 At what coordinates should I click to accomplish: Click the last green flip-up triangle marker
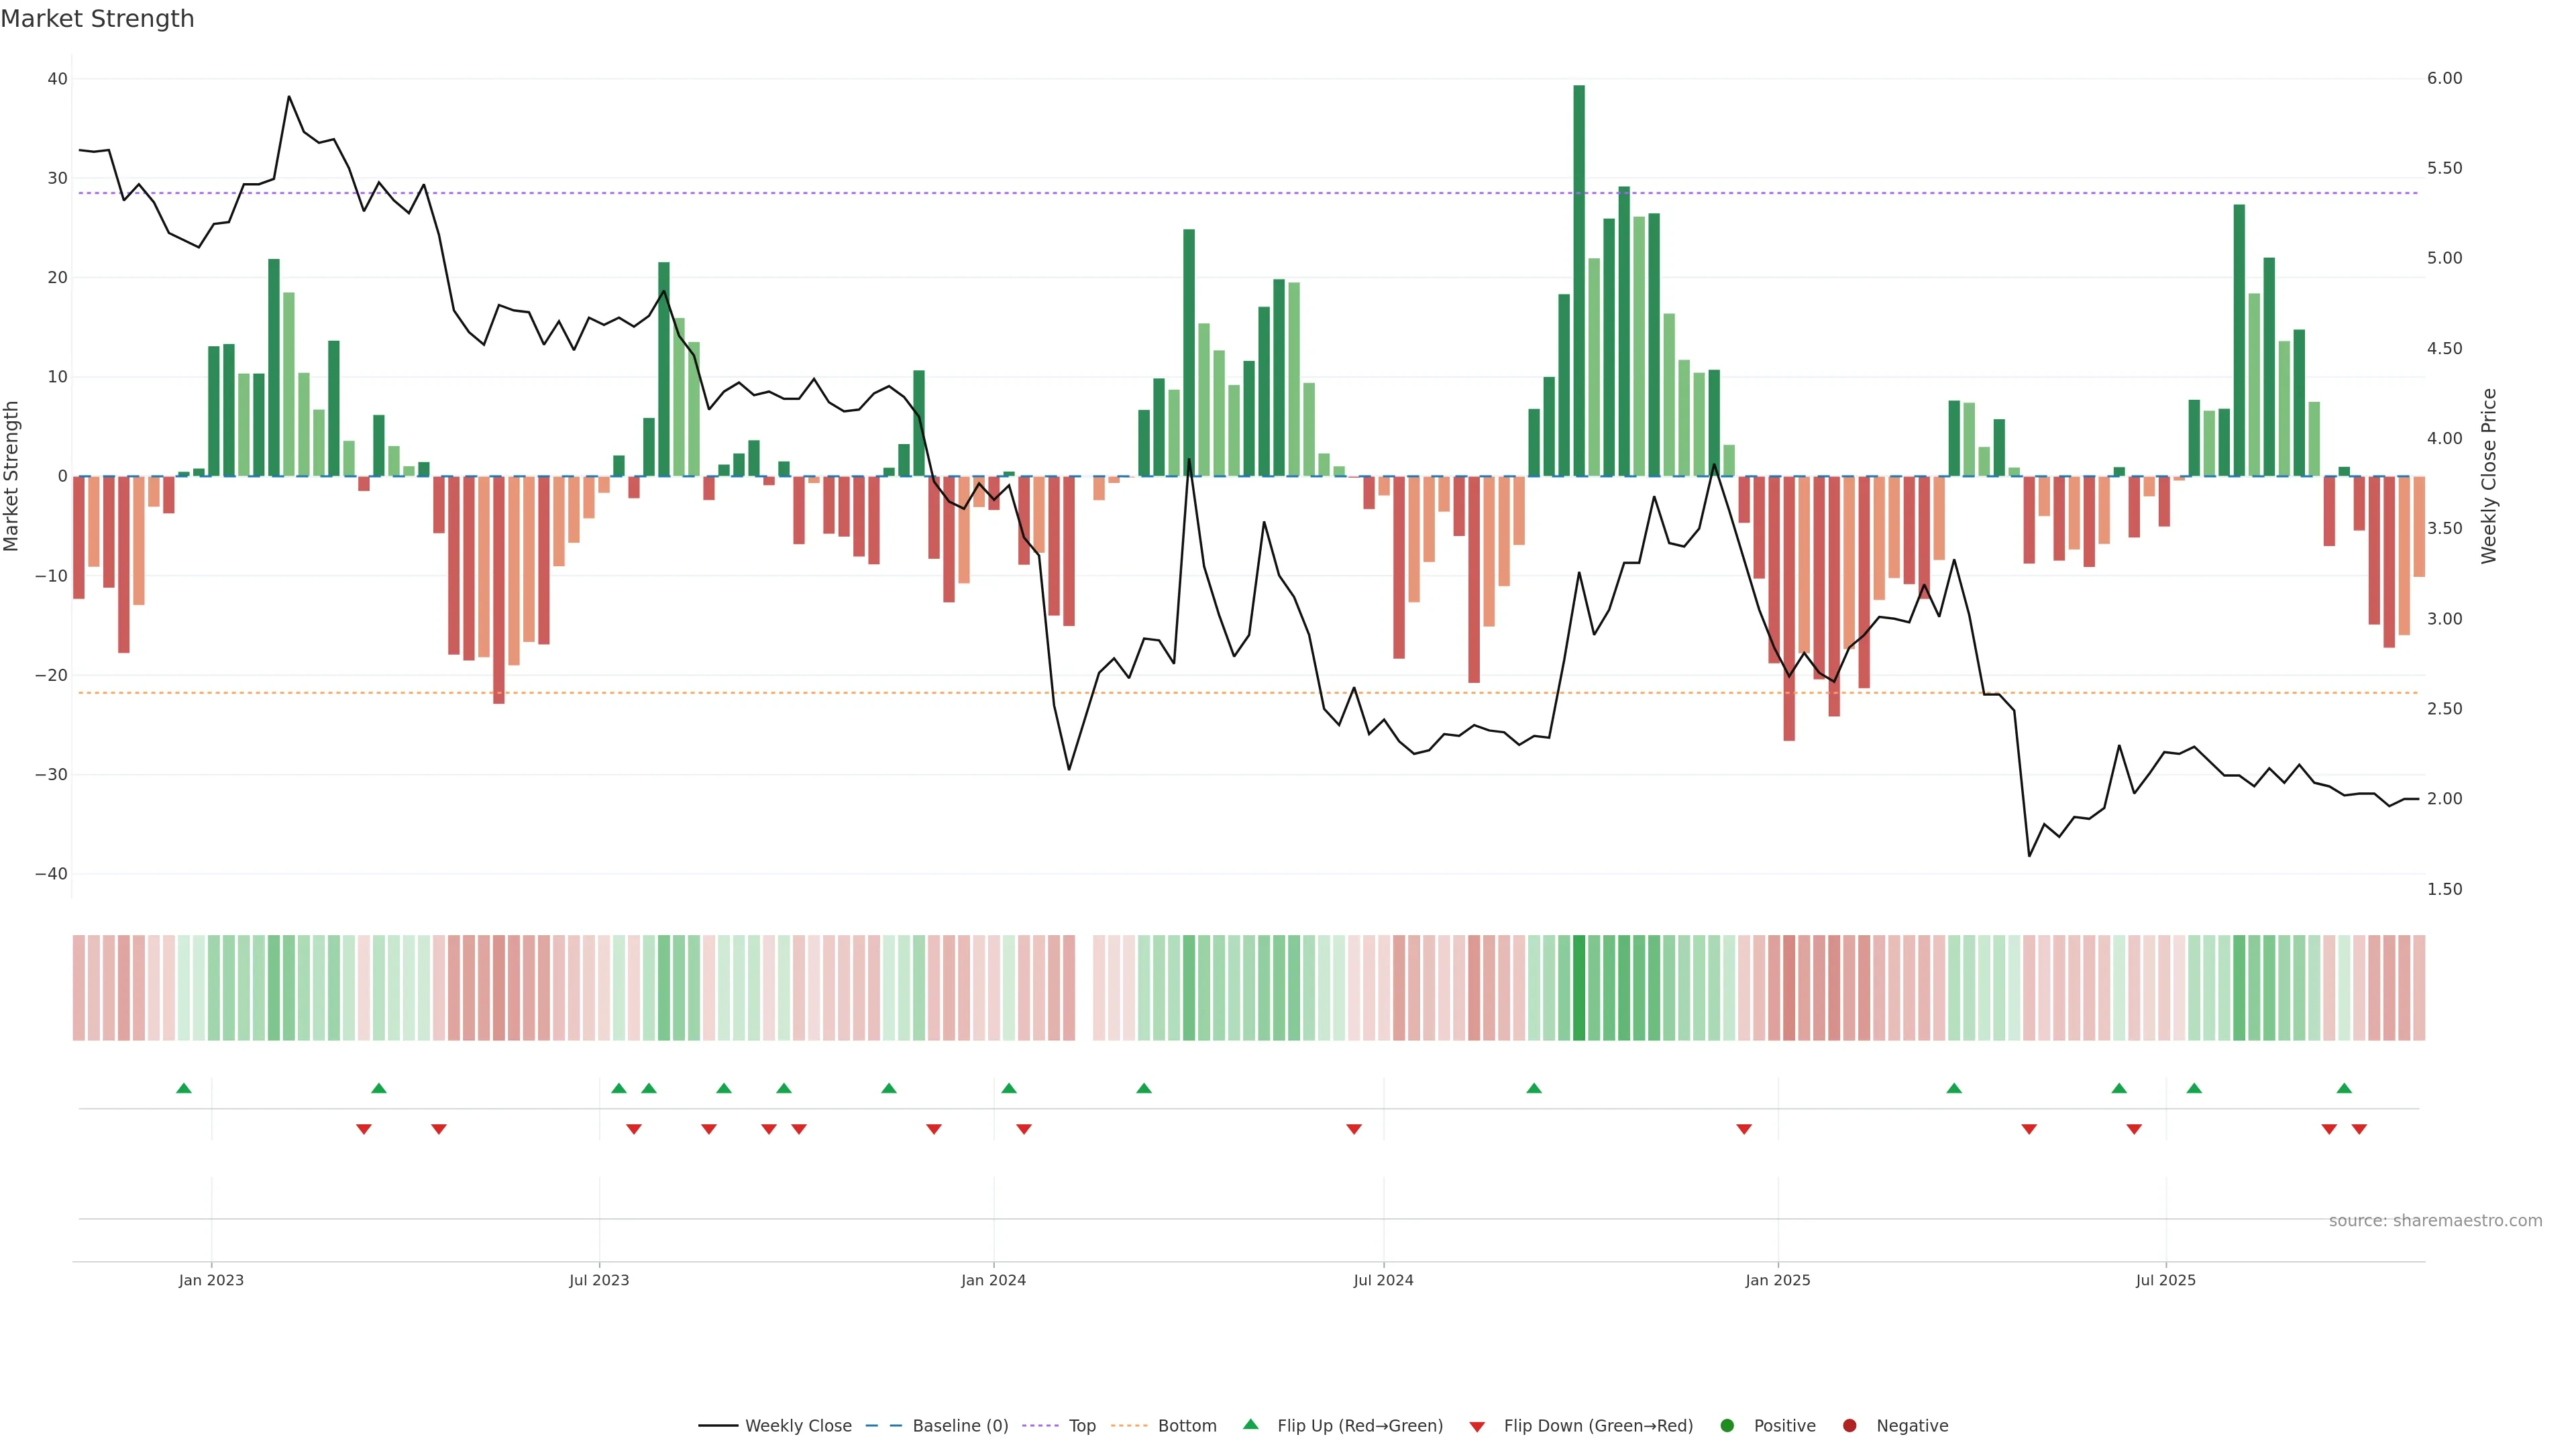(2344, 1088)
